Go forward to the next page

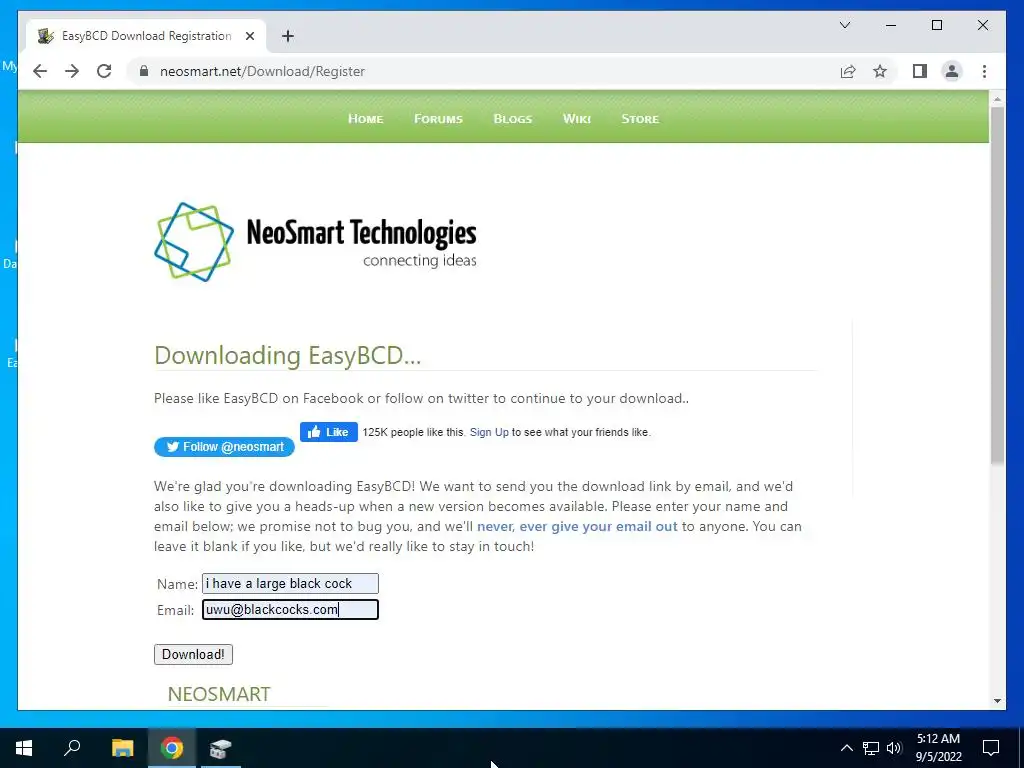point(72,71)
